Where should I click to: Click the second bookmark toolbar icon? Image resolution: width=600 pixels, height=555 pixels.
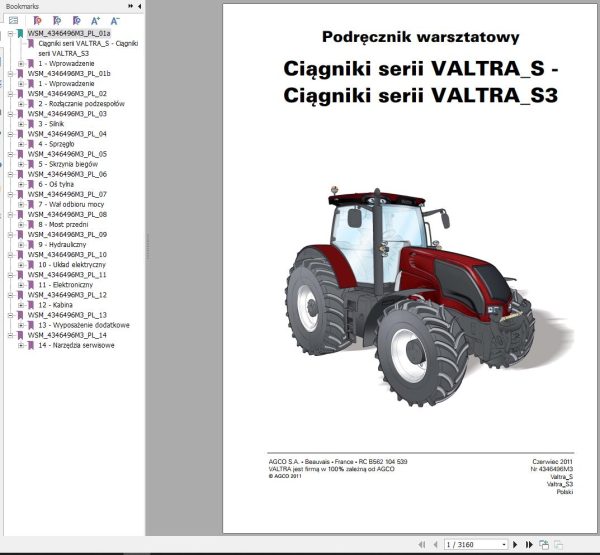tap(57, 21)
